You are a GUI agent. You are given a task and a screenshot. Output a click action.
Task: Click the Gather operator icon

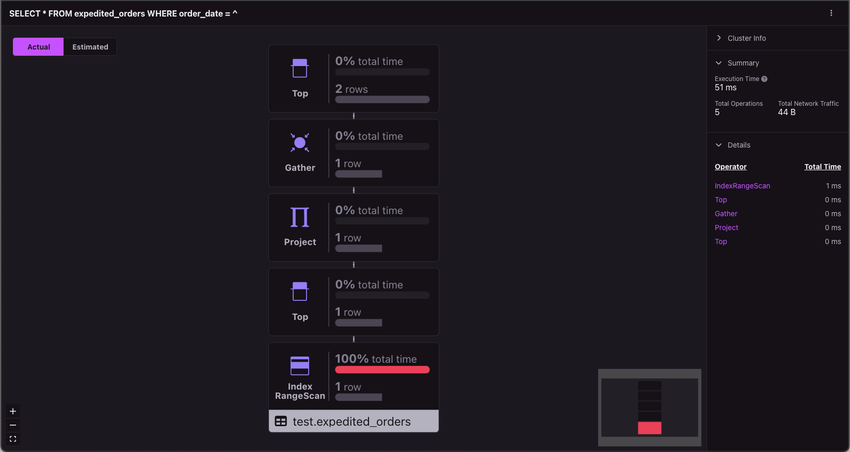(300, 143)
